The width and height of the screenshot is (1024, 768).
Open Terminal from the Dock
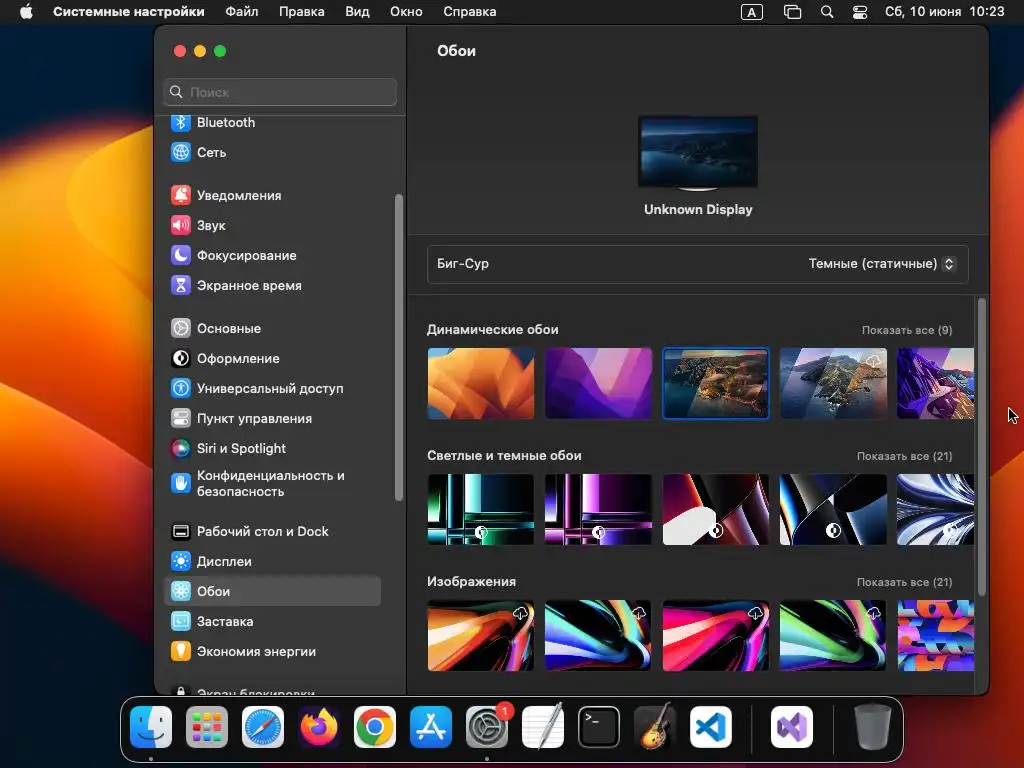599,727
